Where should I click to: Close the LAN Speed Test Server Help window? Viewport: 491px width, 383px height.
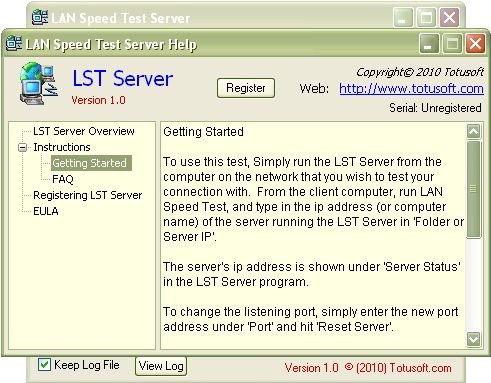point(475,44)
